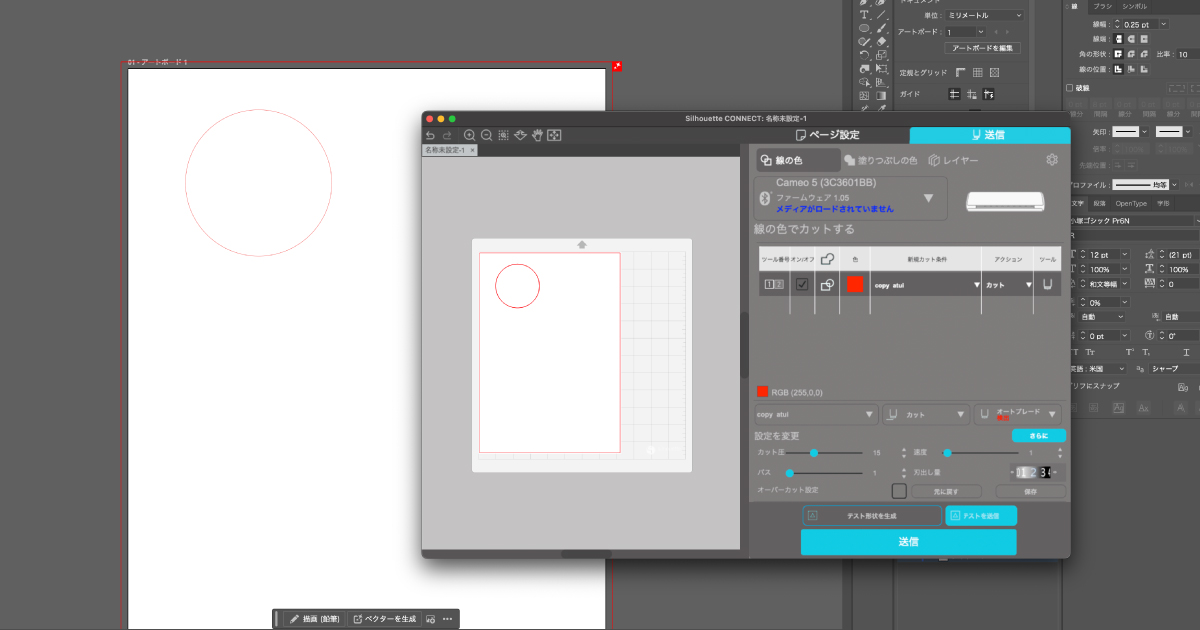Select the Eraser tool in Illustrator toolbar

click(881, 41)
